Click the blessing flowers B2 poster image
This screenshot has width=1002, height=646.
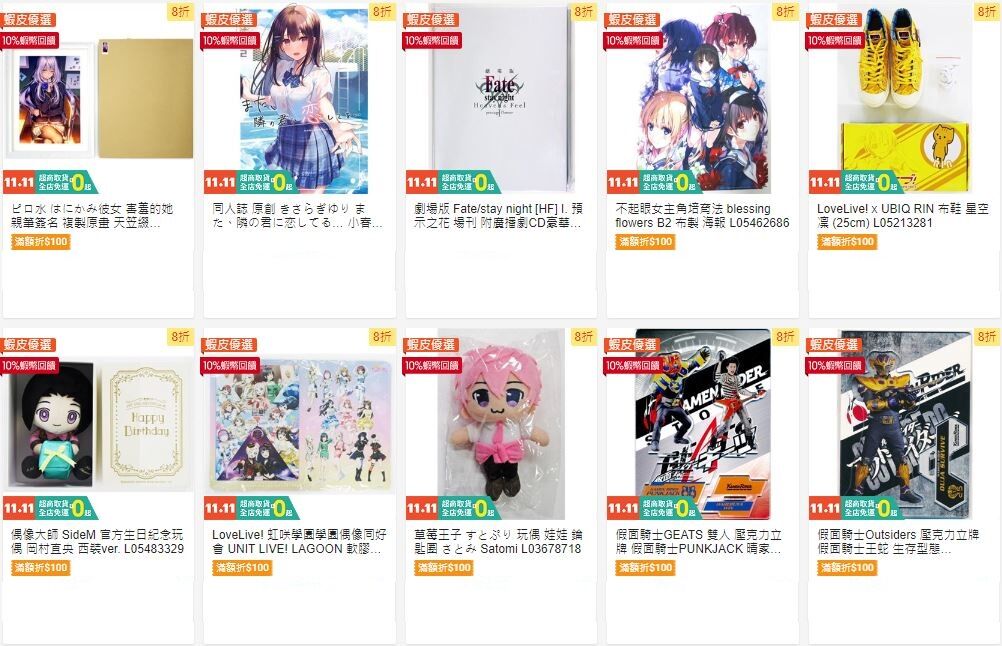click(702, 98)
